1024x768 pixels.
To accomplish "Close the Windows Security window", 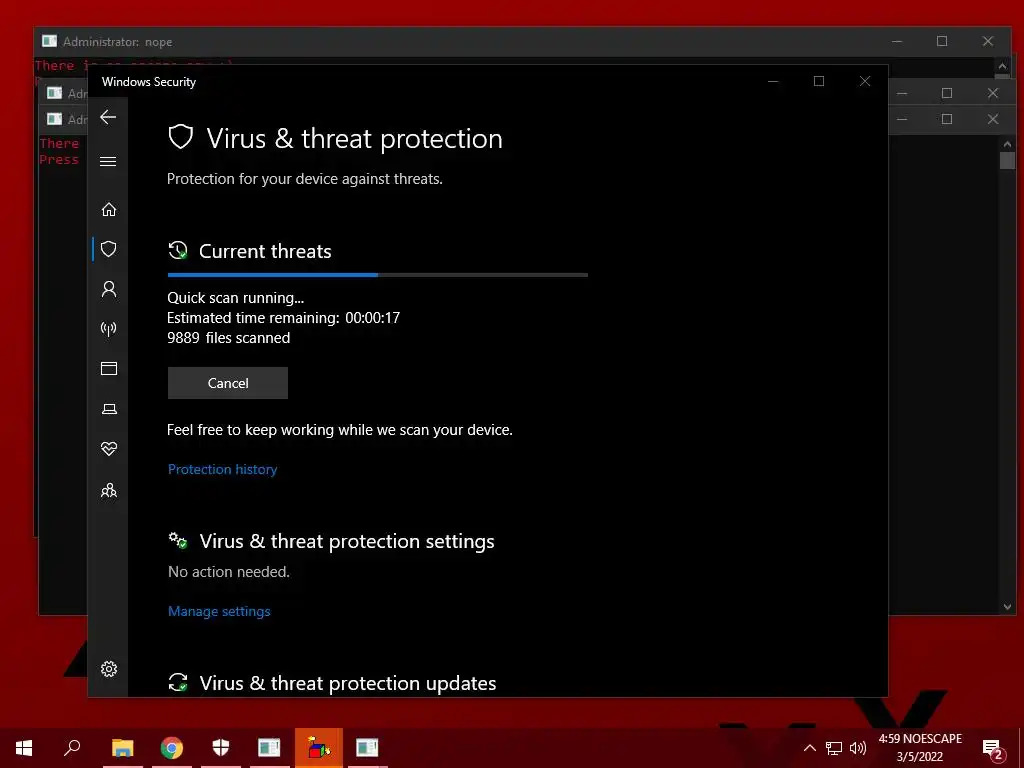I will tap(865, 81).
